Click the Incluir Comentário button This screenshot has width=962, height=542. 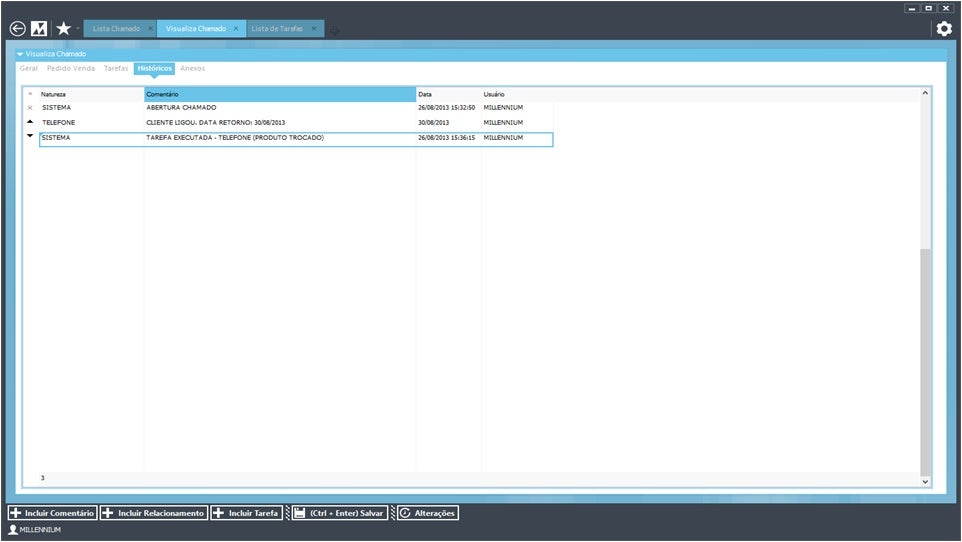[52, 513]
